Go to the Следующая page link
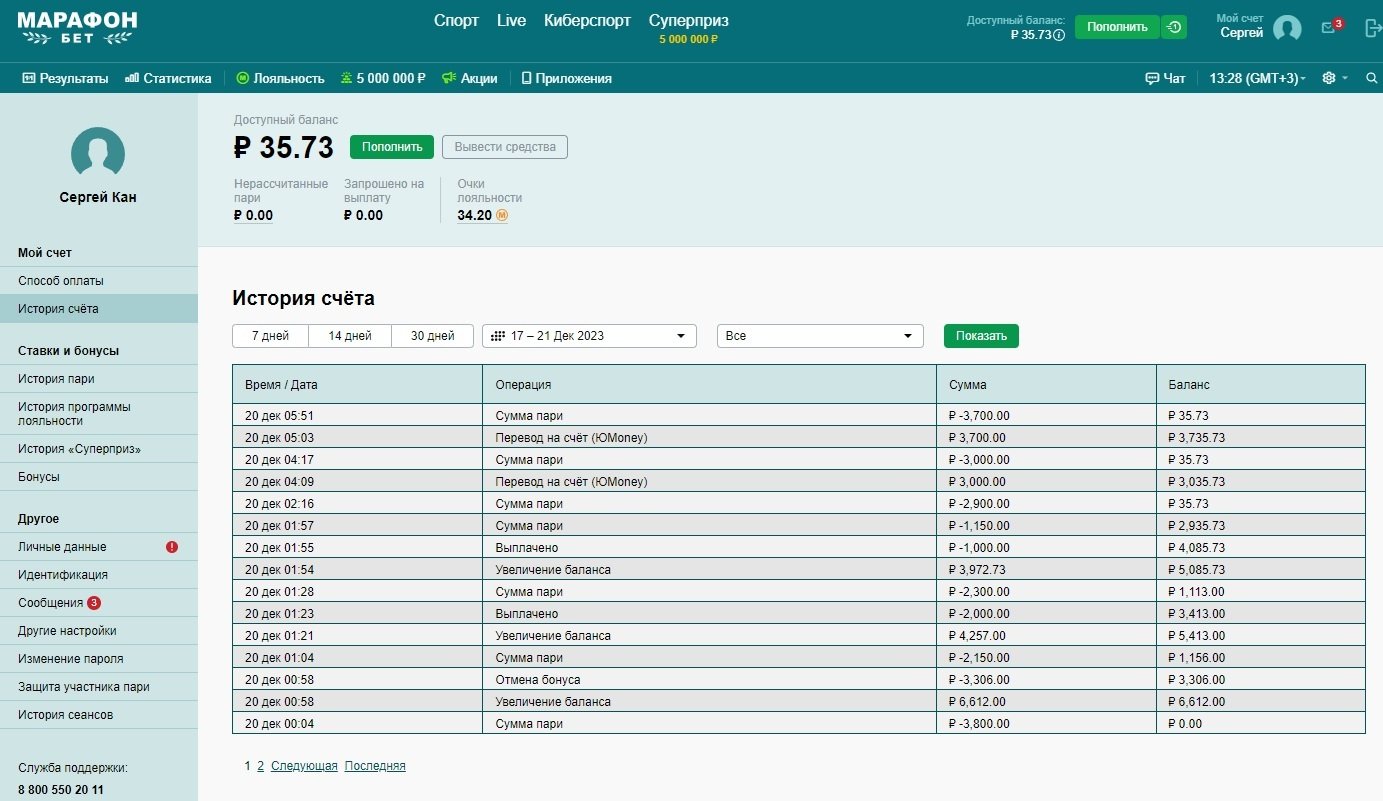 point(304,766)
